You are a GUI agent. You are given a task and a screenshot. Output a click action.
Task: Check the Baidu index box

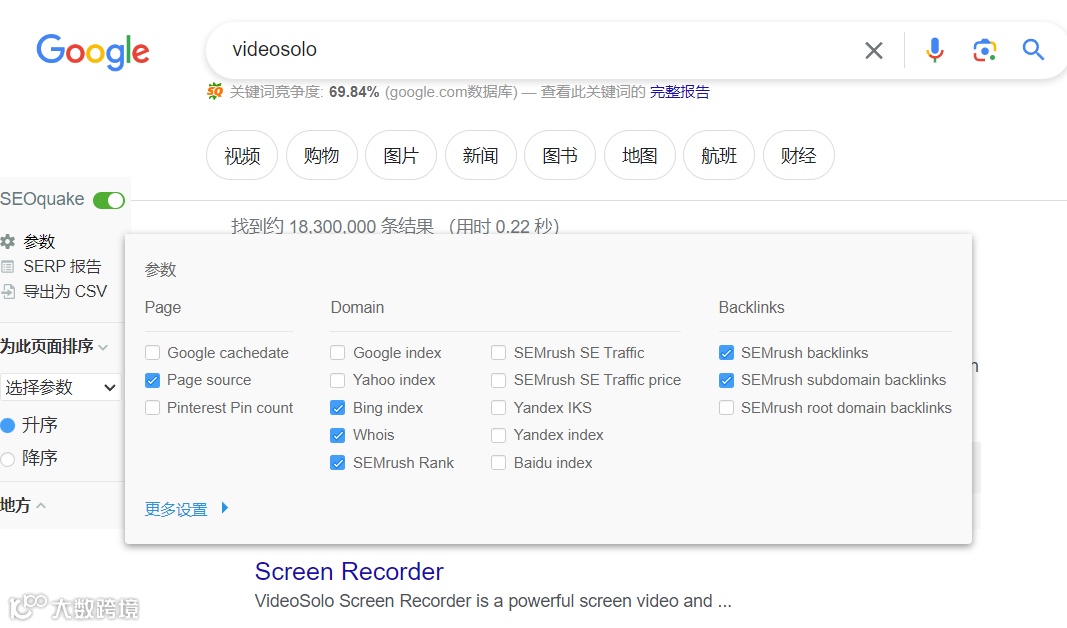[x=499, y=463]
